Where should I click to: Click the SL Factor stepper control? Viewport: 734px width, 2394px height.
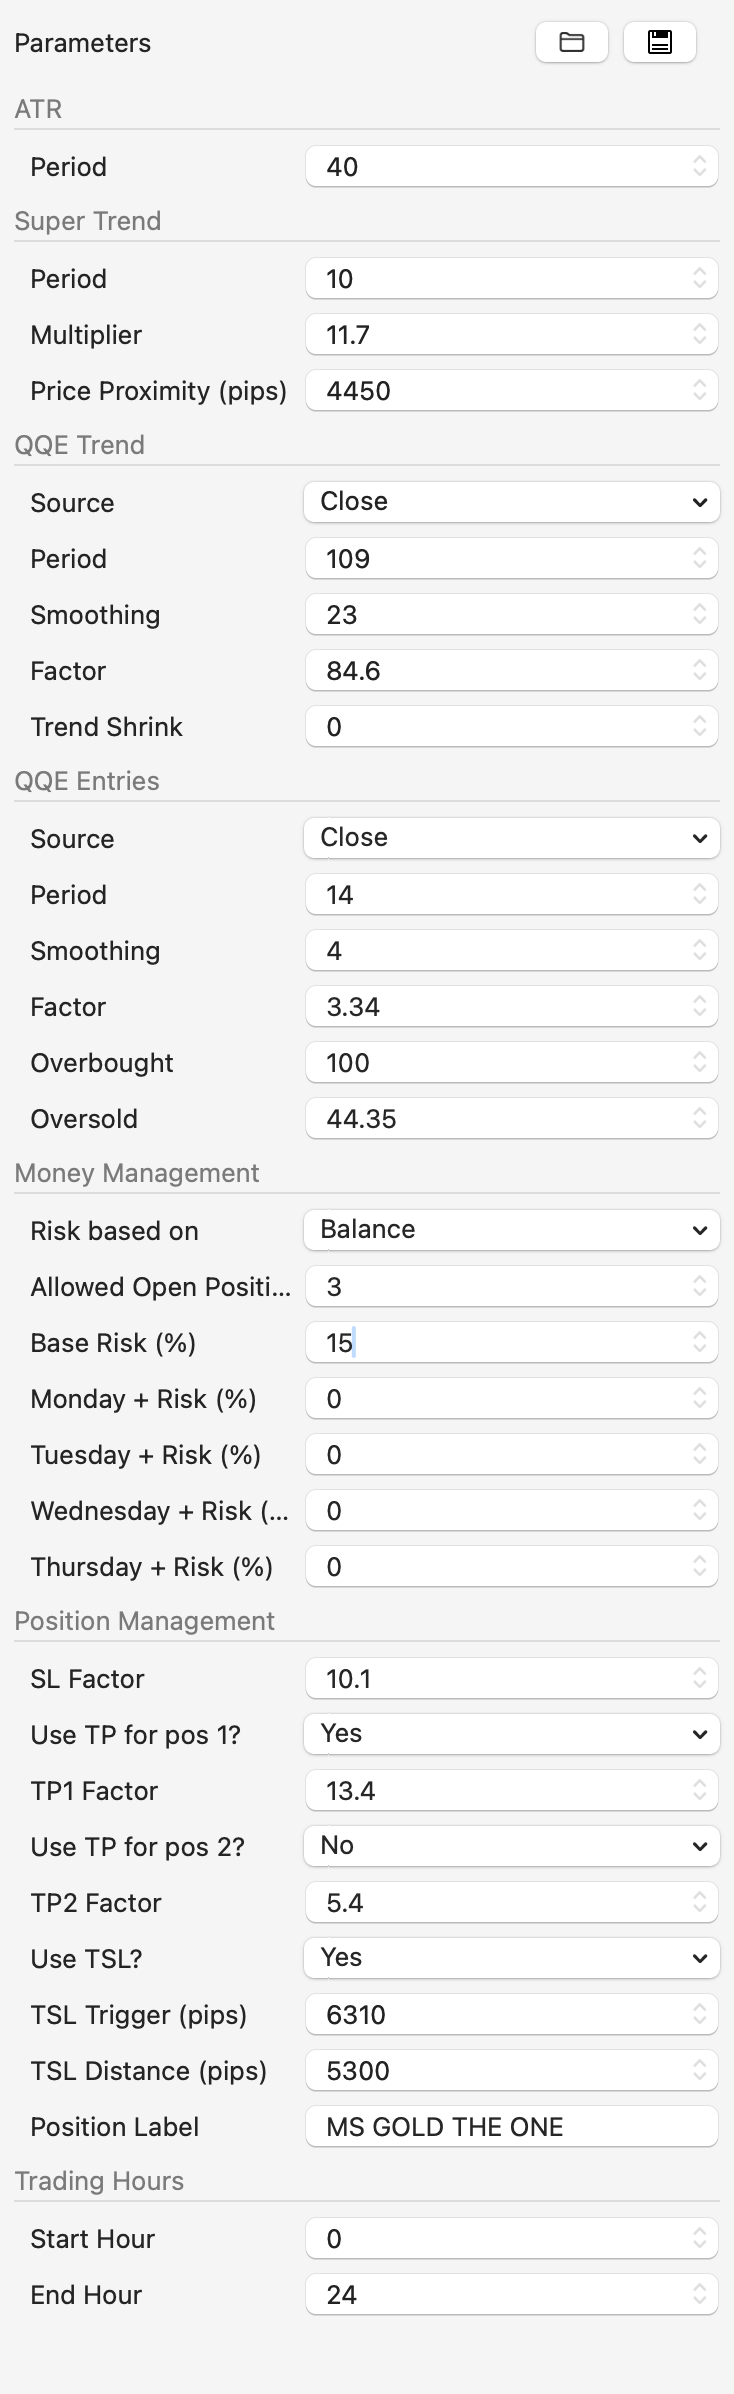pos(700,1678)
